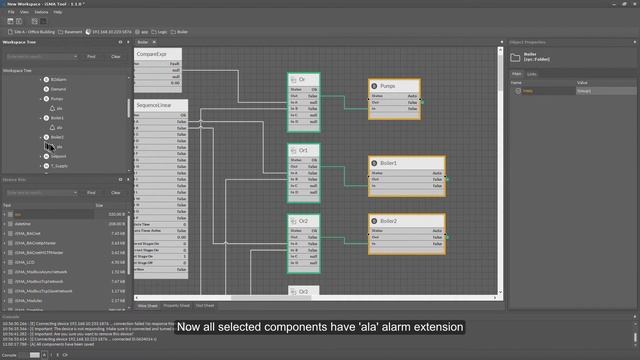Click the Object Properties panel pin icon

[634, 42]
